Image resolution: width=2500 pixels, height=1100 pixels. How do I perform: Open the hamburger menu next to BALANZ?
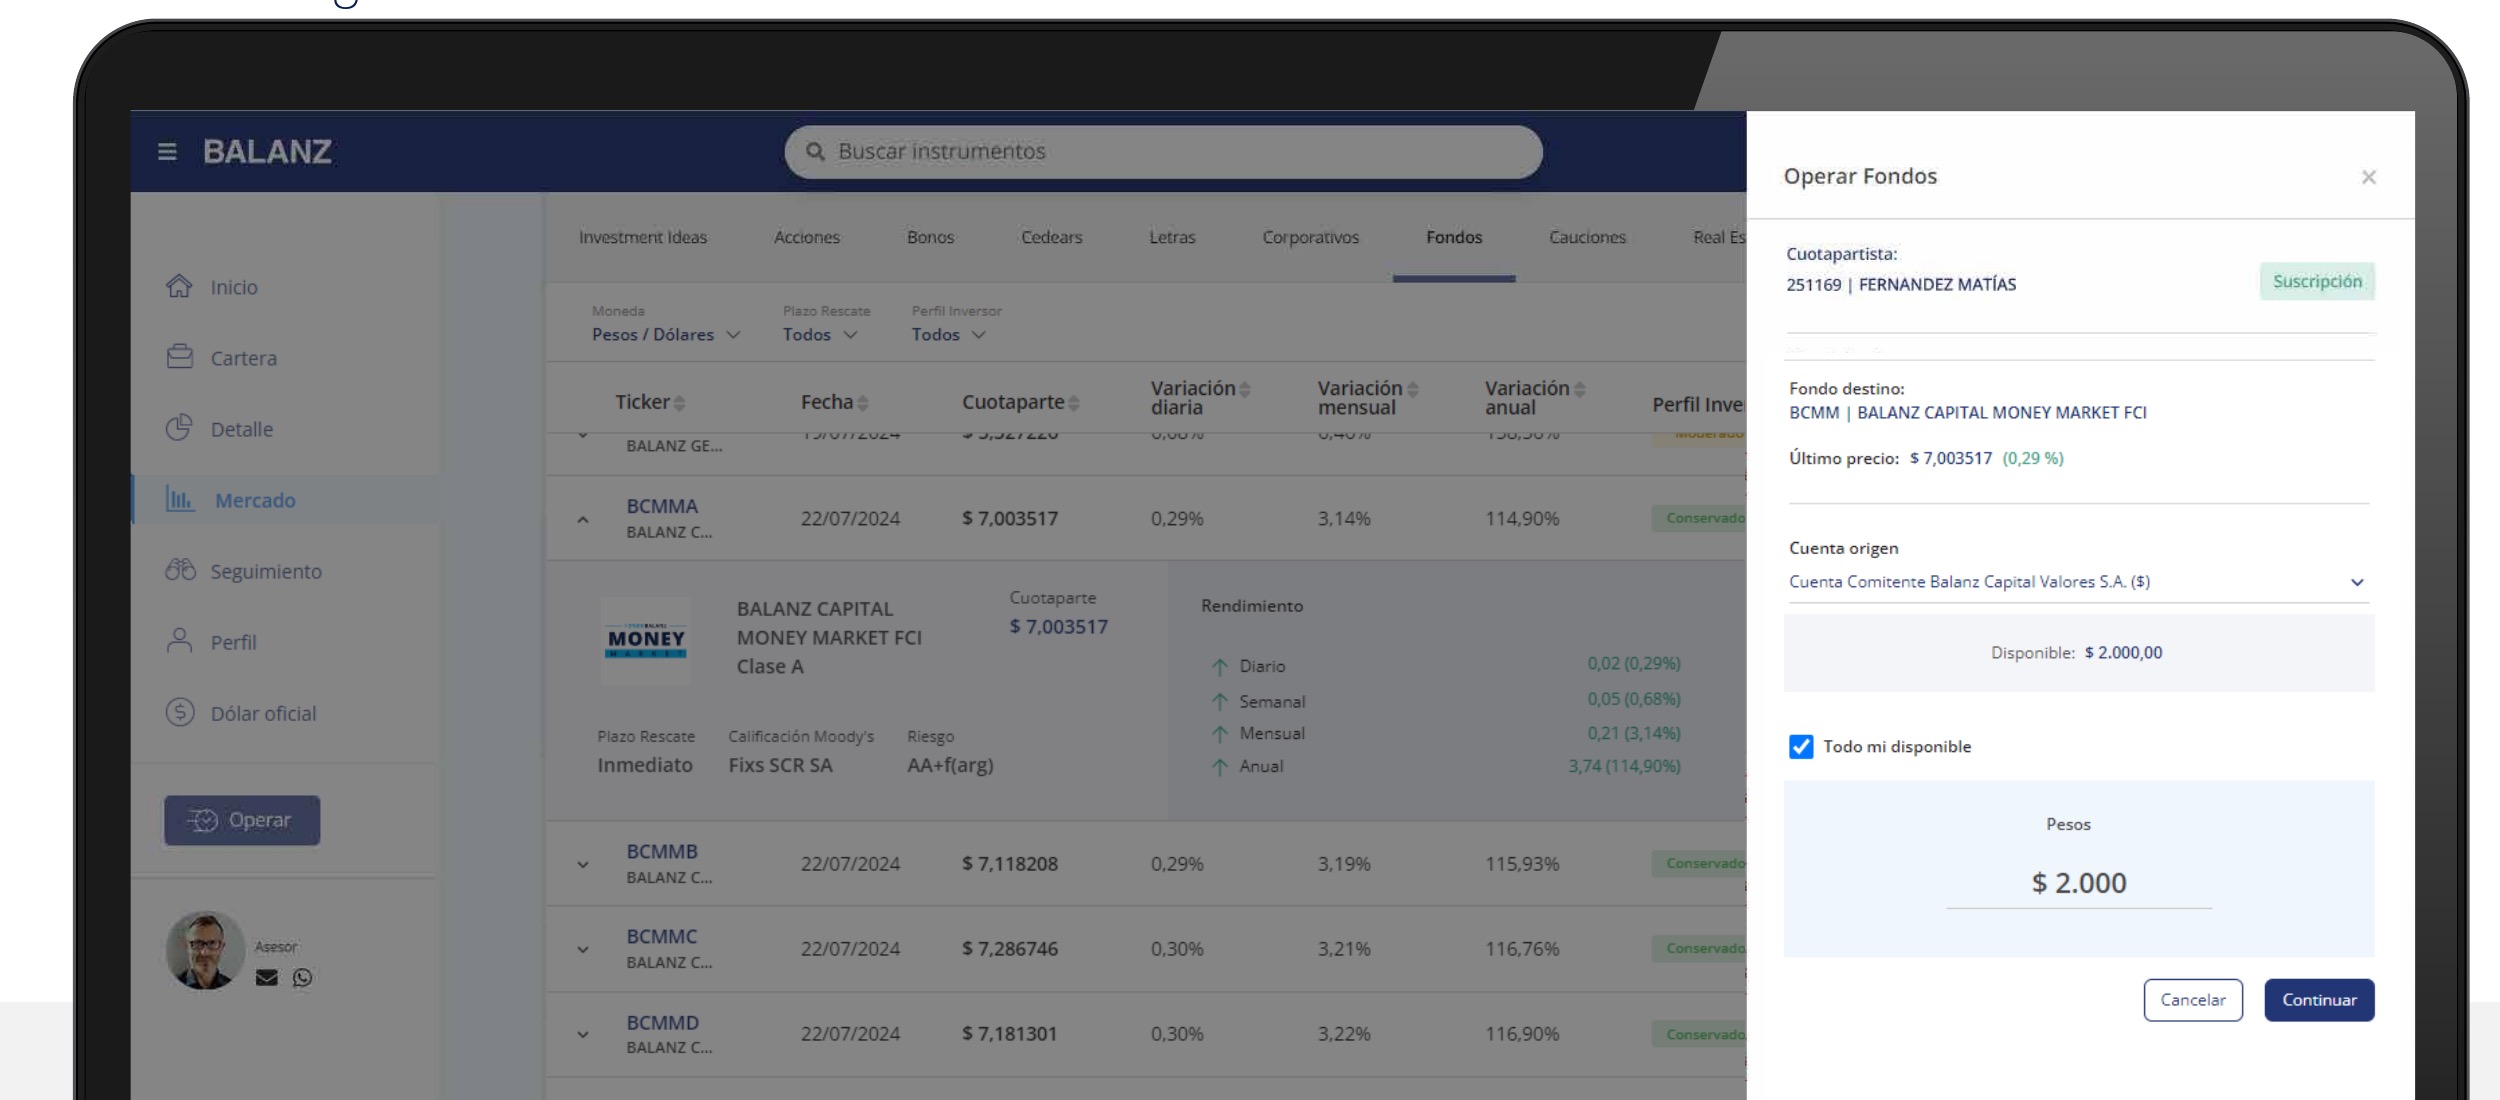(167, 152)
